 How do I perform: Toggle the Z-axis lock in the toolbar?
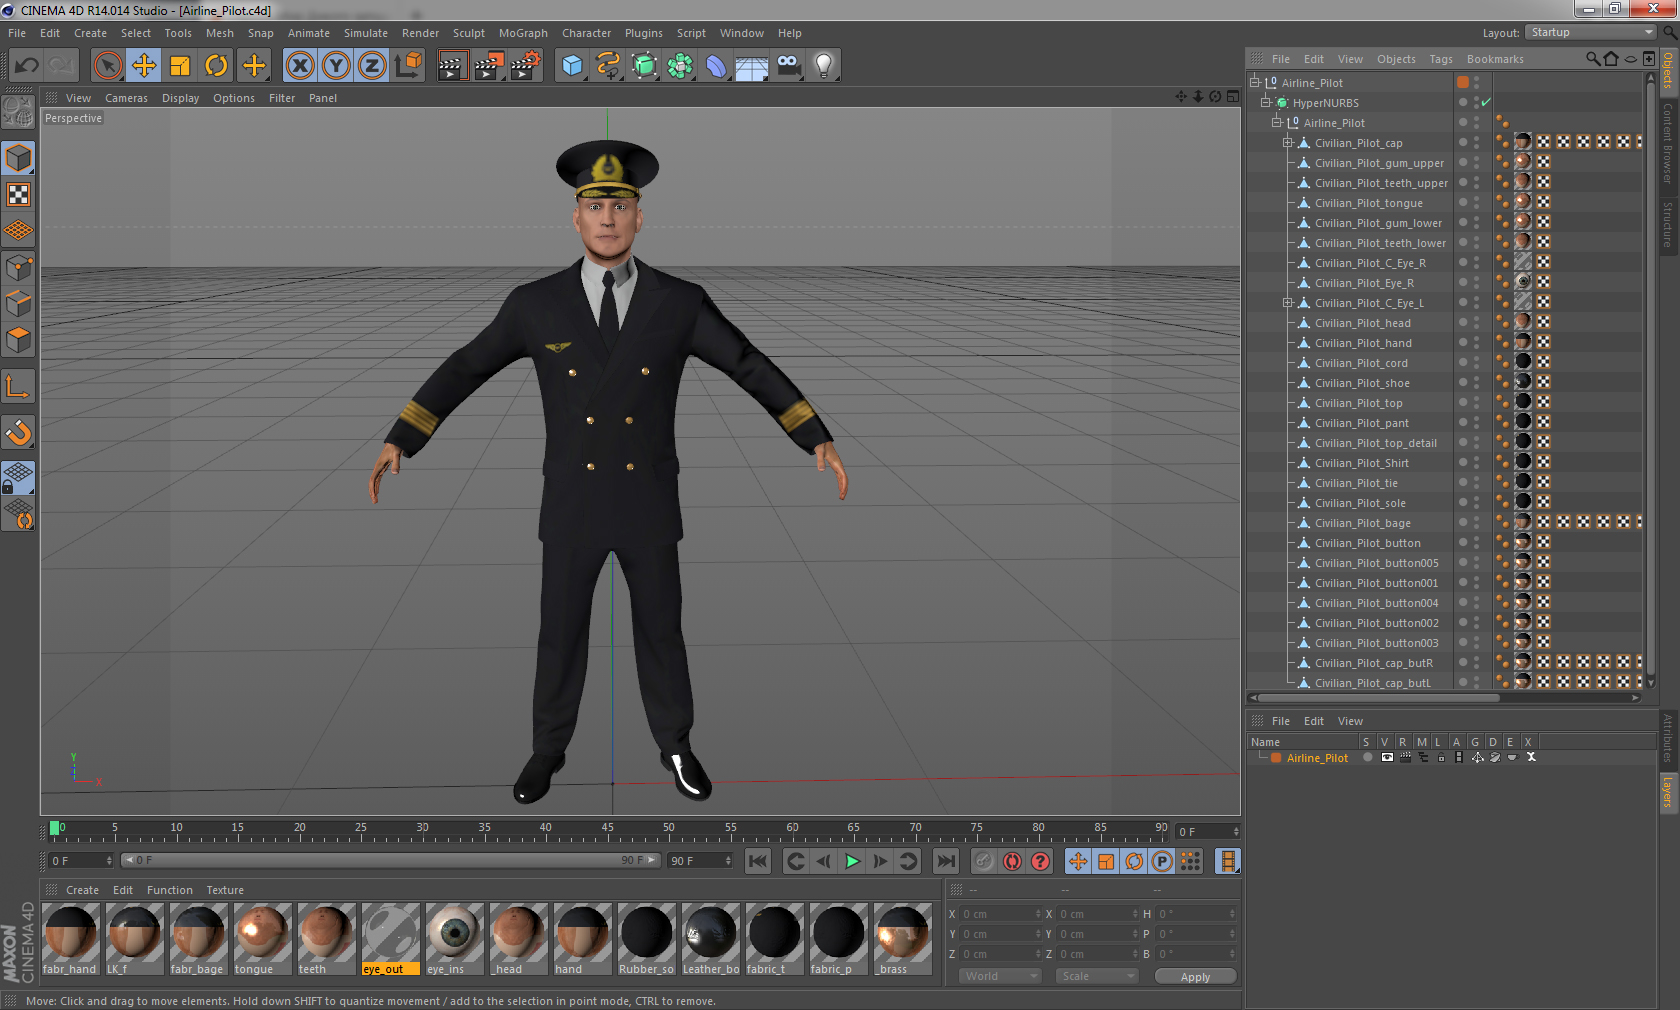371,65
